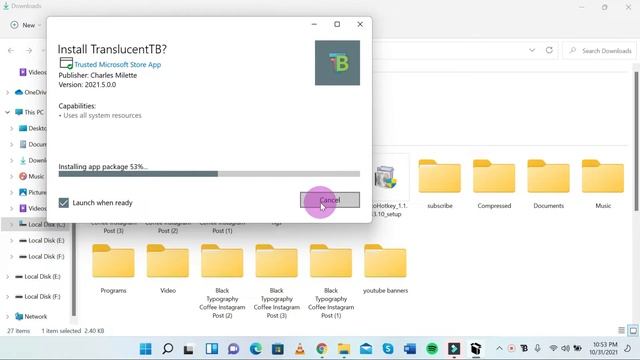Launch Microsoft Word from taskbar
The image size is (640, 360).
point(410,349)
